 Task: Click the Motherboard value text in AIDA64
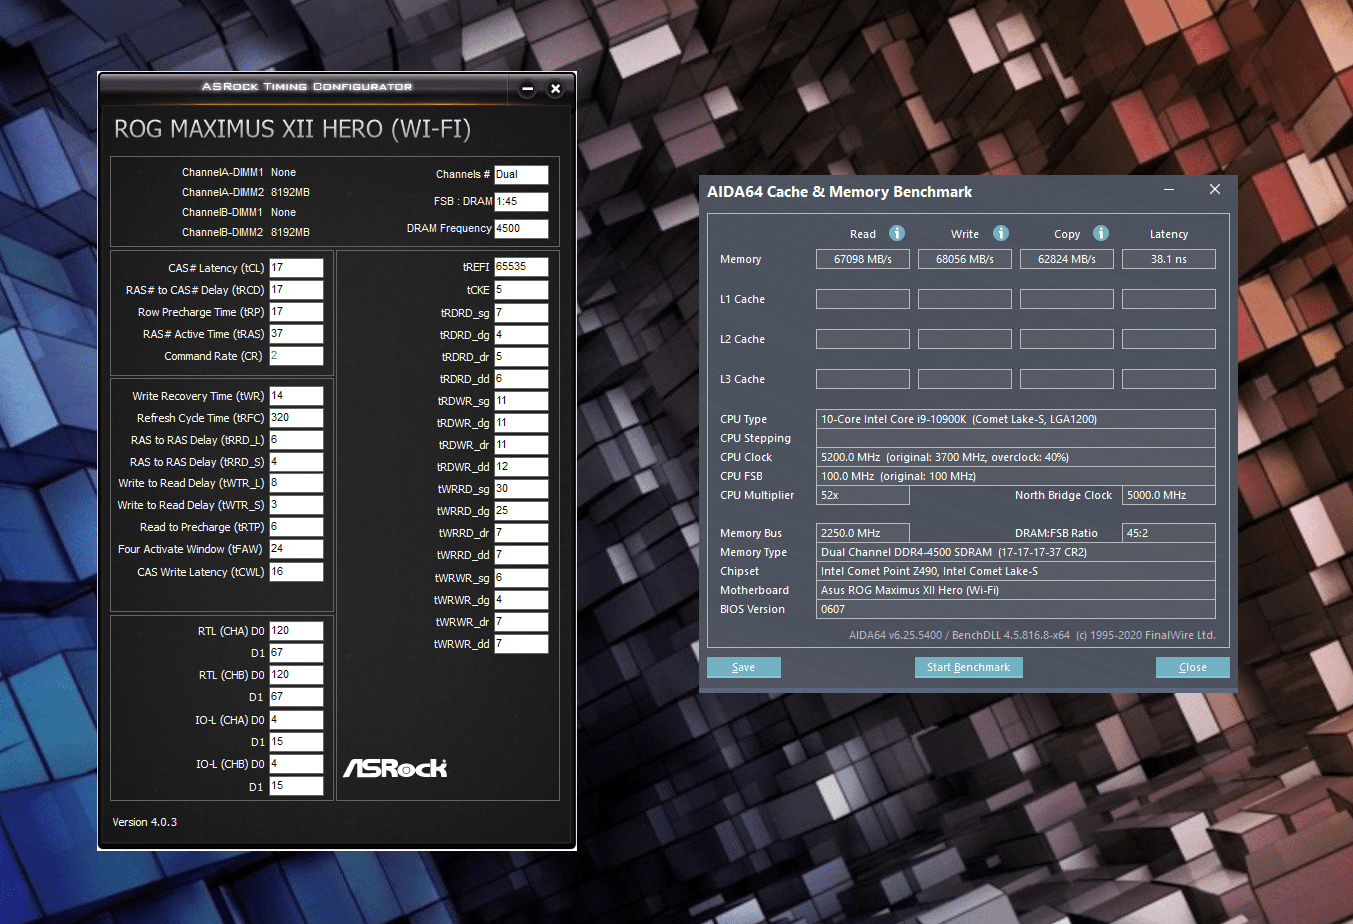tap(910, 590)
